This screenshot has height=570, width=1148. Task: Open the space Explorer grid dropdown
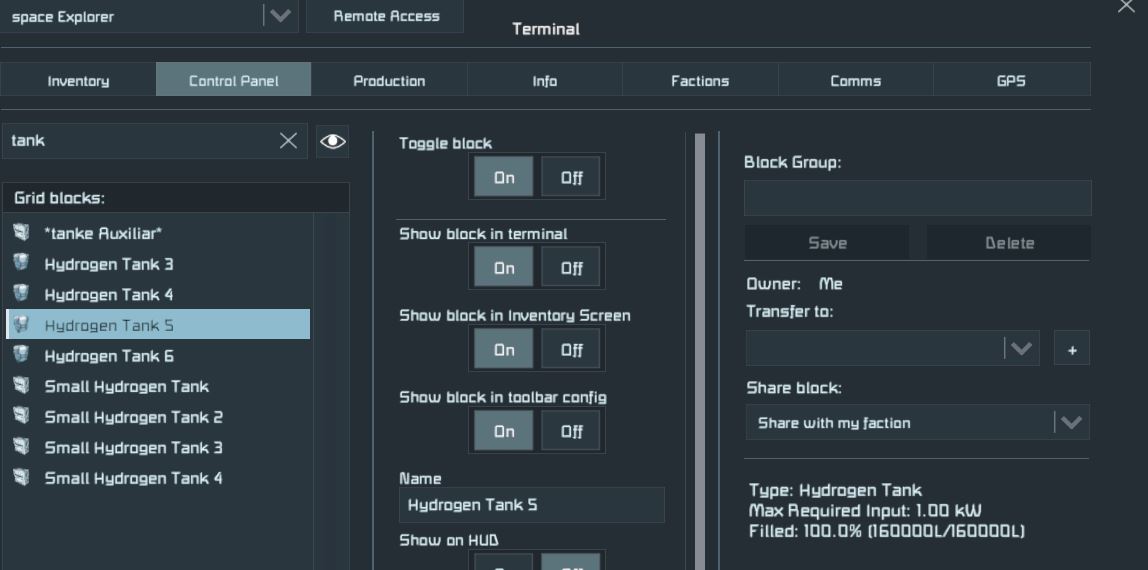(x=281, y=16)
